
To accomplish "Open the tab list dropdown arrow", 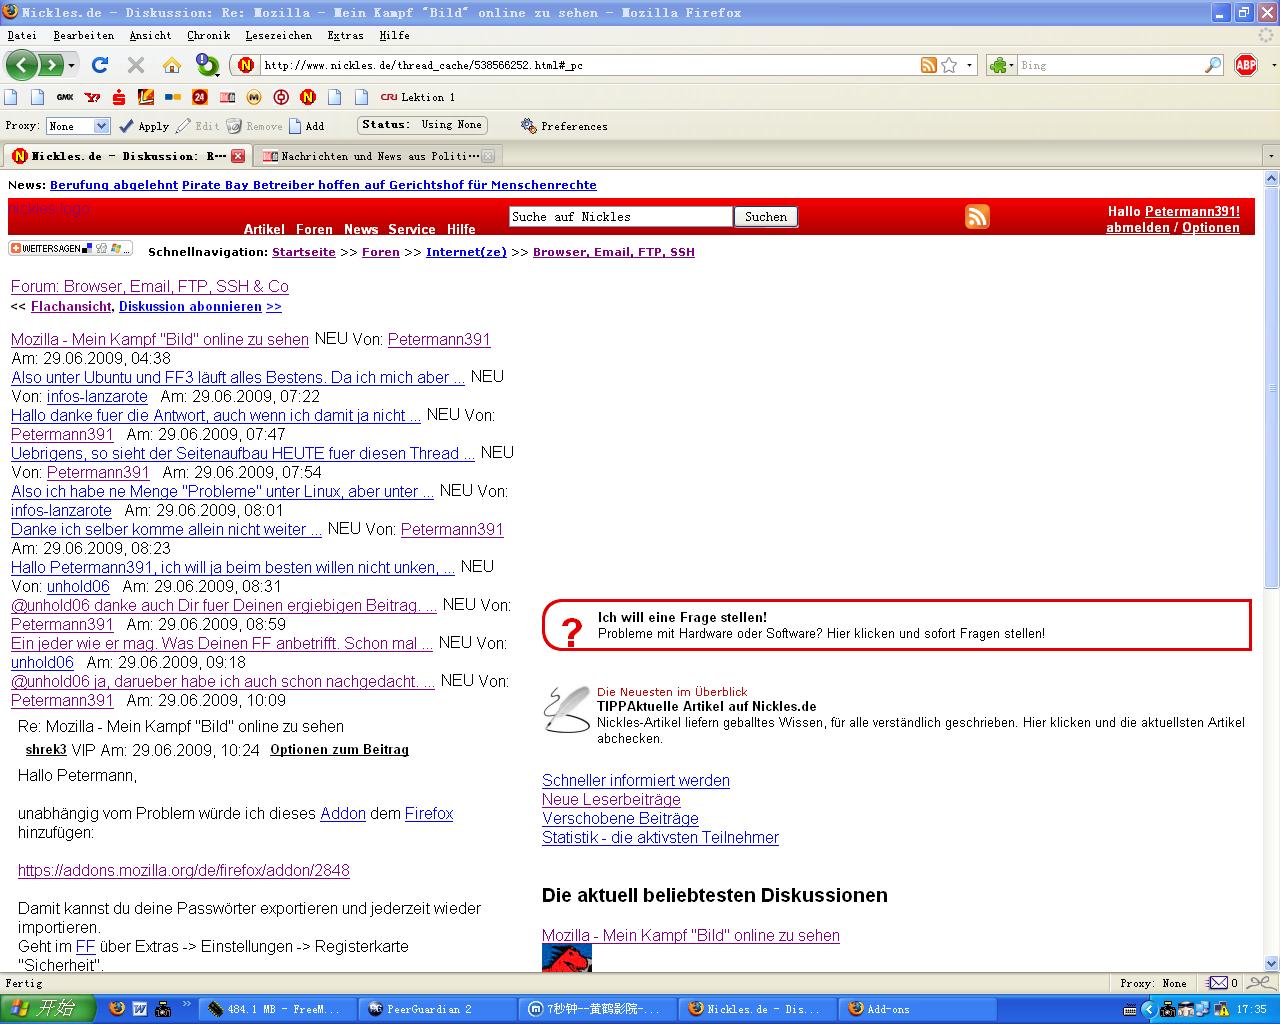I will 1271,156.
